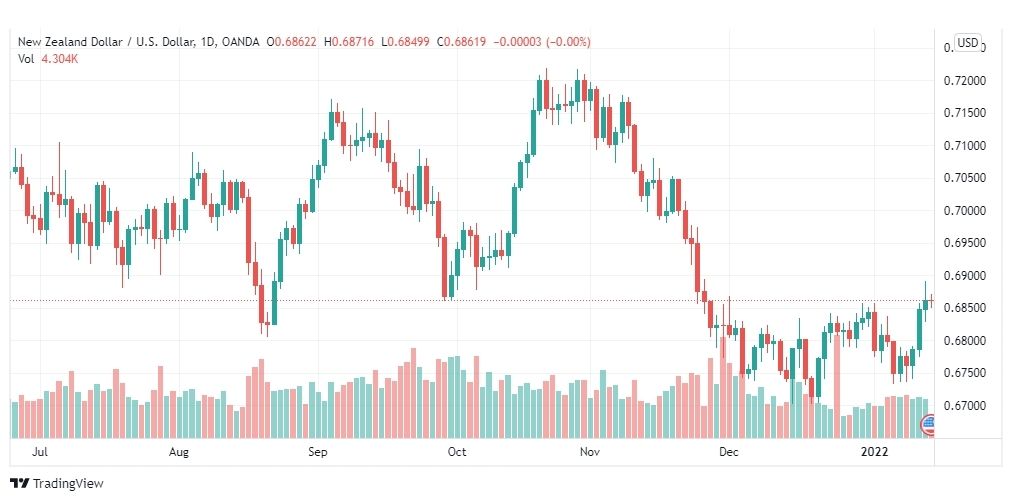Click the closing price value C0.68619
Screen dimensions: 1012x501
tap(462, 42)
